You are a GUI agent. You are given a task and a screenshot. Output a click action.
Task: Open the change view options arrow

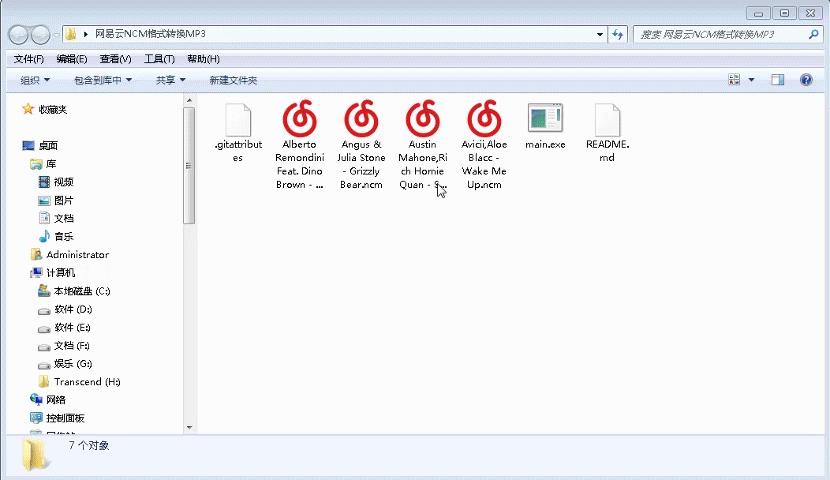[x=751, y=80]
